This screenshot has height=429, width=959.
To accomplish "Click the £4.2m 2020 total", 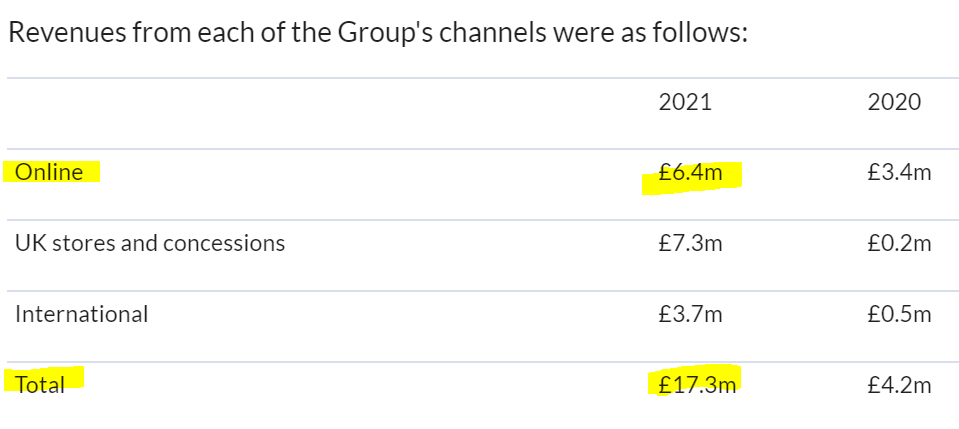I will point(899,385).
